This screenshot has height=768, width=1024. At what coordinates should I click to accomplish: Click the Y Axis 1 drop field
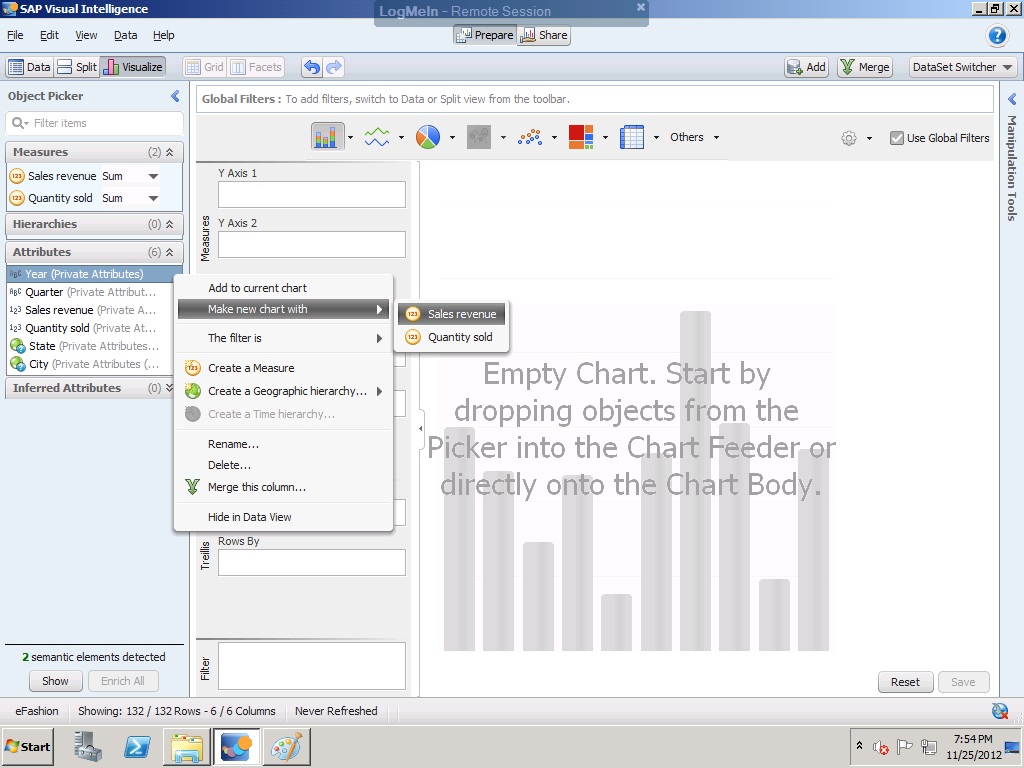coord(312,195)
